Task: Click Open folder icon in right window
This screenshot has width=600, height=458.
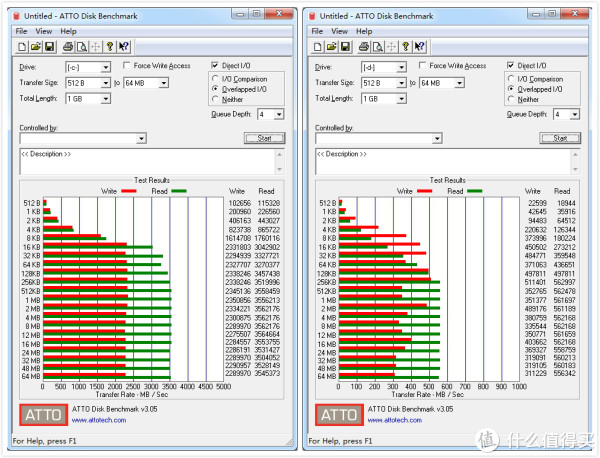Action: click(x=331, y=47)
